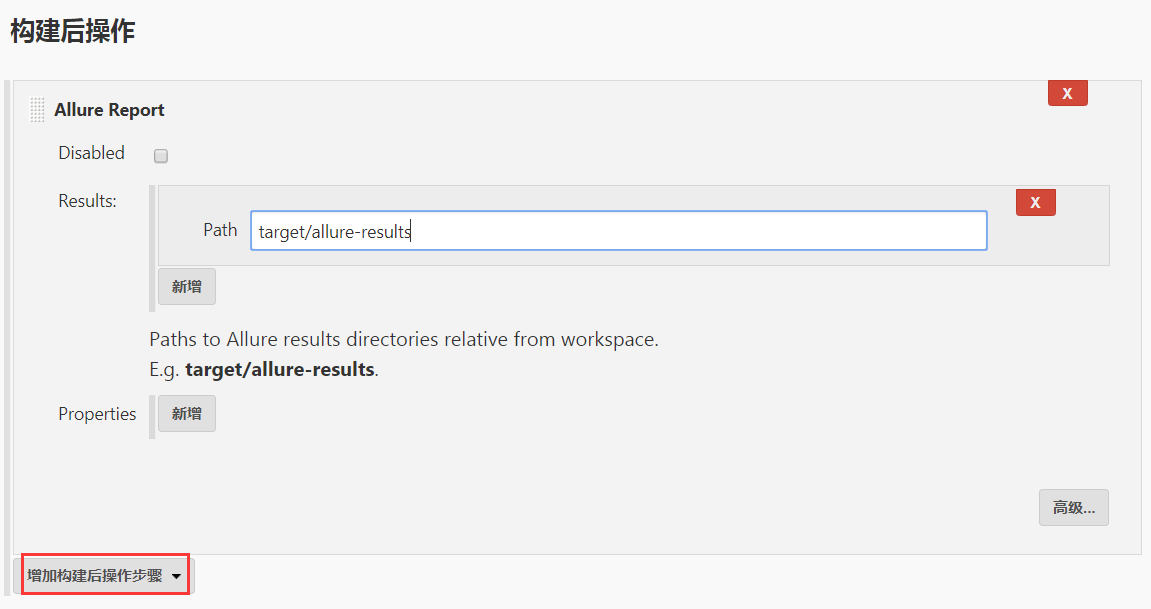Click the Results: label
The image size is (1151, 609).
pyautogui.click(x=87, y=201)
